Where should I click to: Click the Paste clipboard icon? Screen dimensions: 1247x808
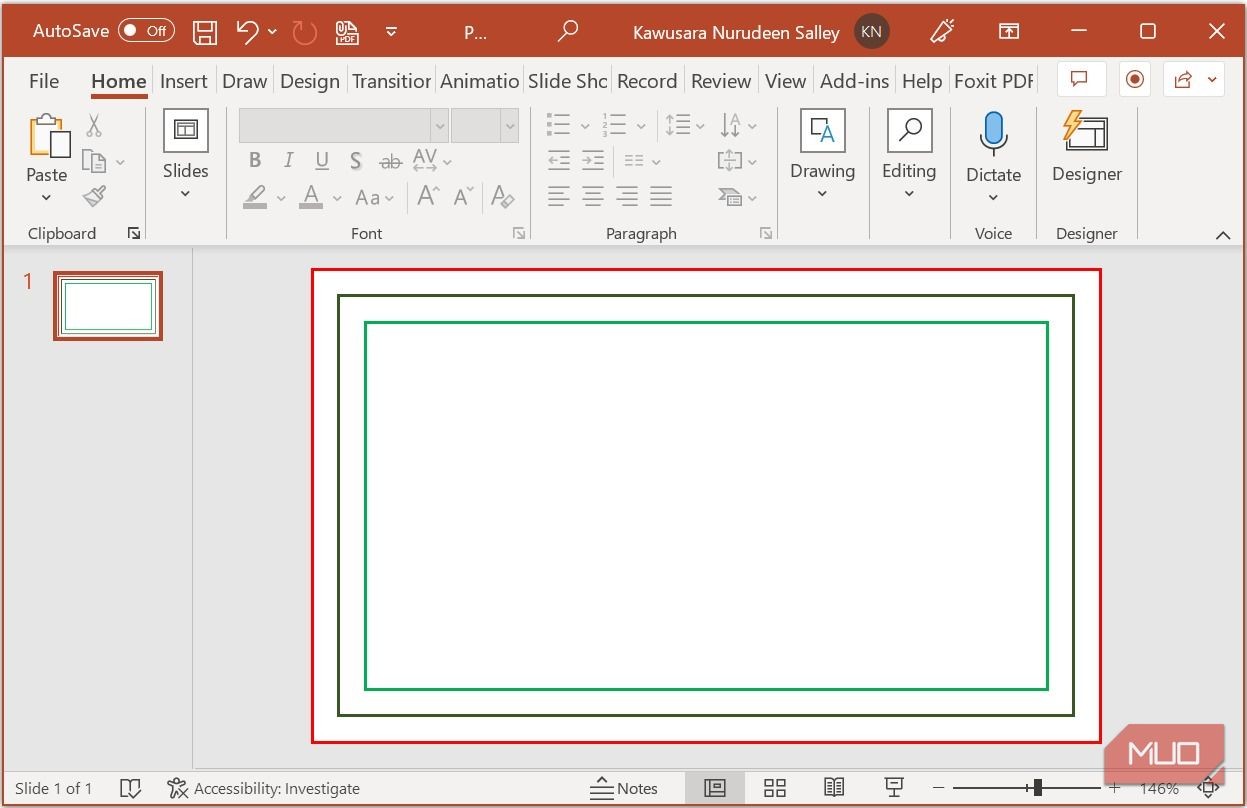coord(48,136)
